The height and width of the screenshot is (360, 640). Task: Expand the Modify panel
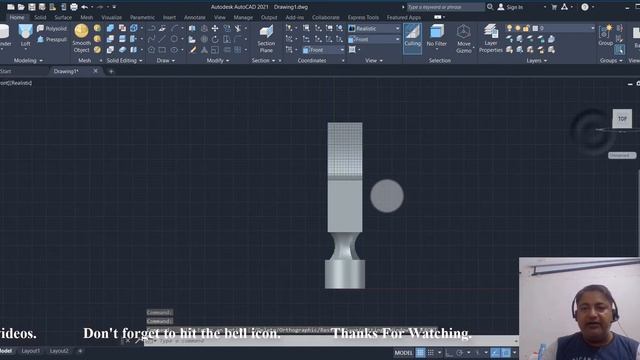[218, 60]
